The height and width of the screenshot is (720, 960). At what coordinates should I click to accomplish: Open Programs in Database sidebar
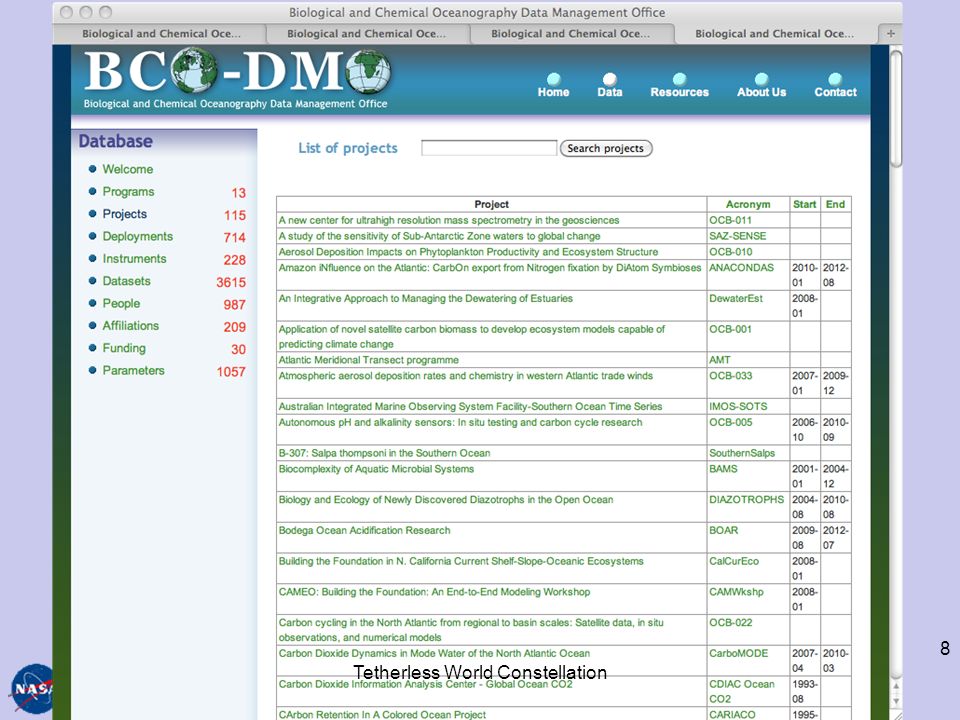click(x=129, y=192)
